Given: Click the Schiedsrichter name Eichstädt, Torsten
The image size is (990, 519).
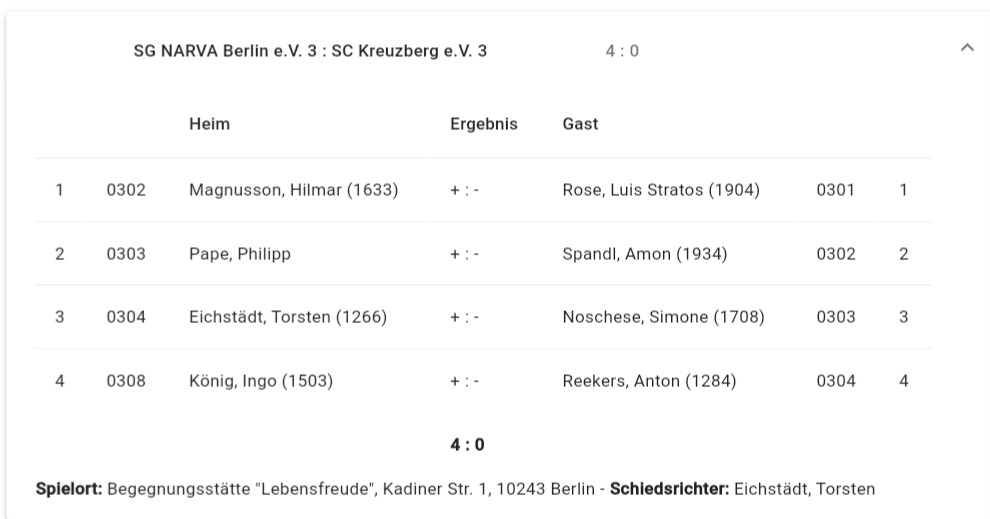Looking at the screenshot, I should [x=804, y=489].
